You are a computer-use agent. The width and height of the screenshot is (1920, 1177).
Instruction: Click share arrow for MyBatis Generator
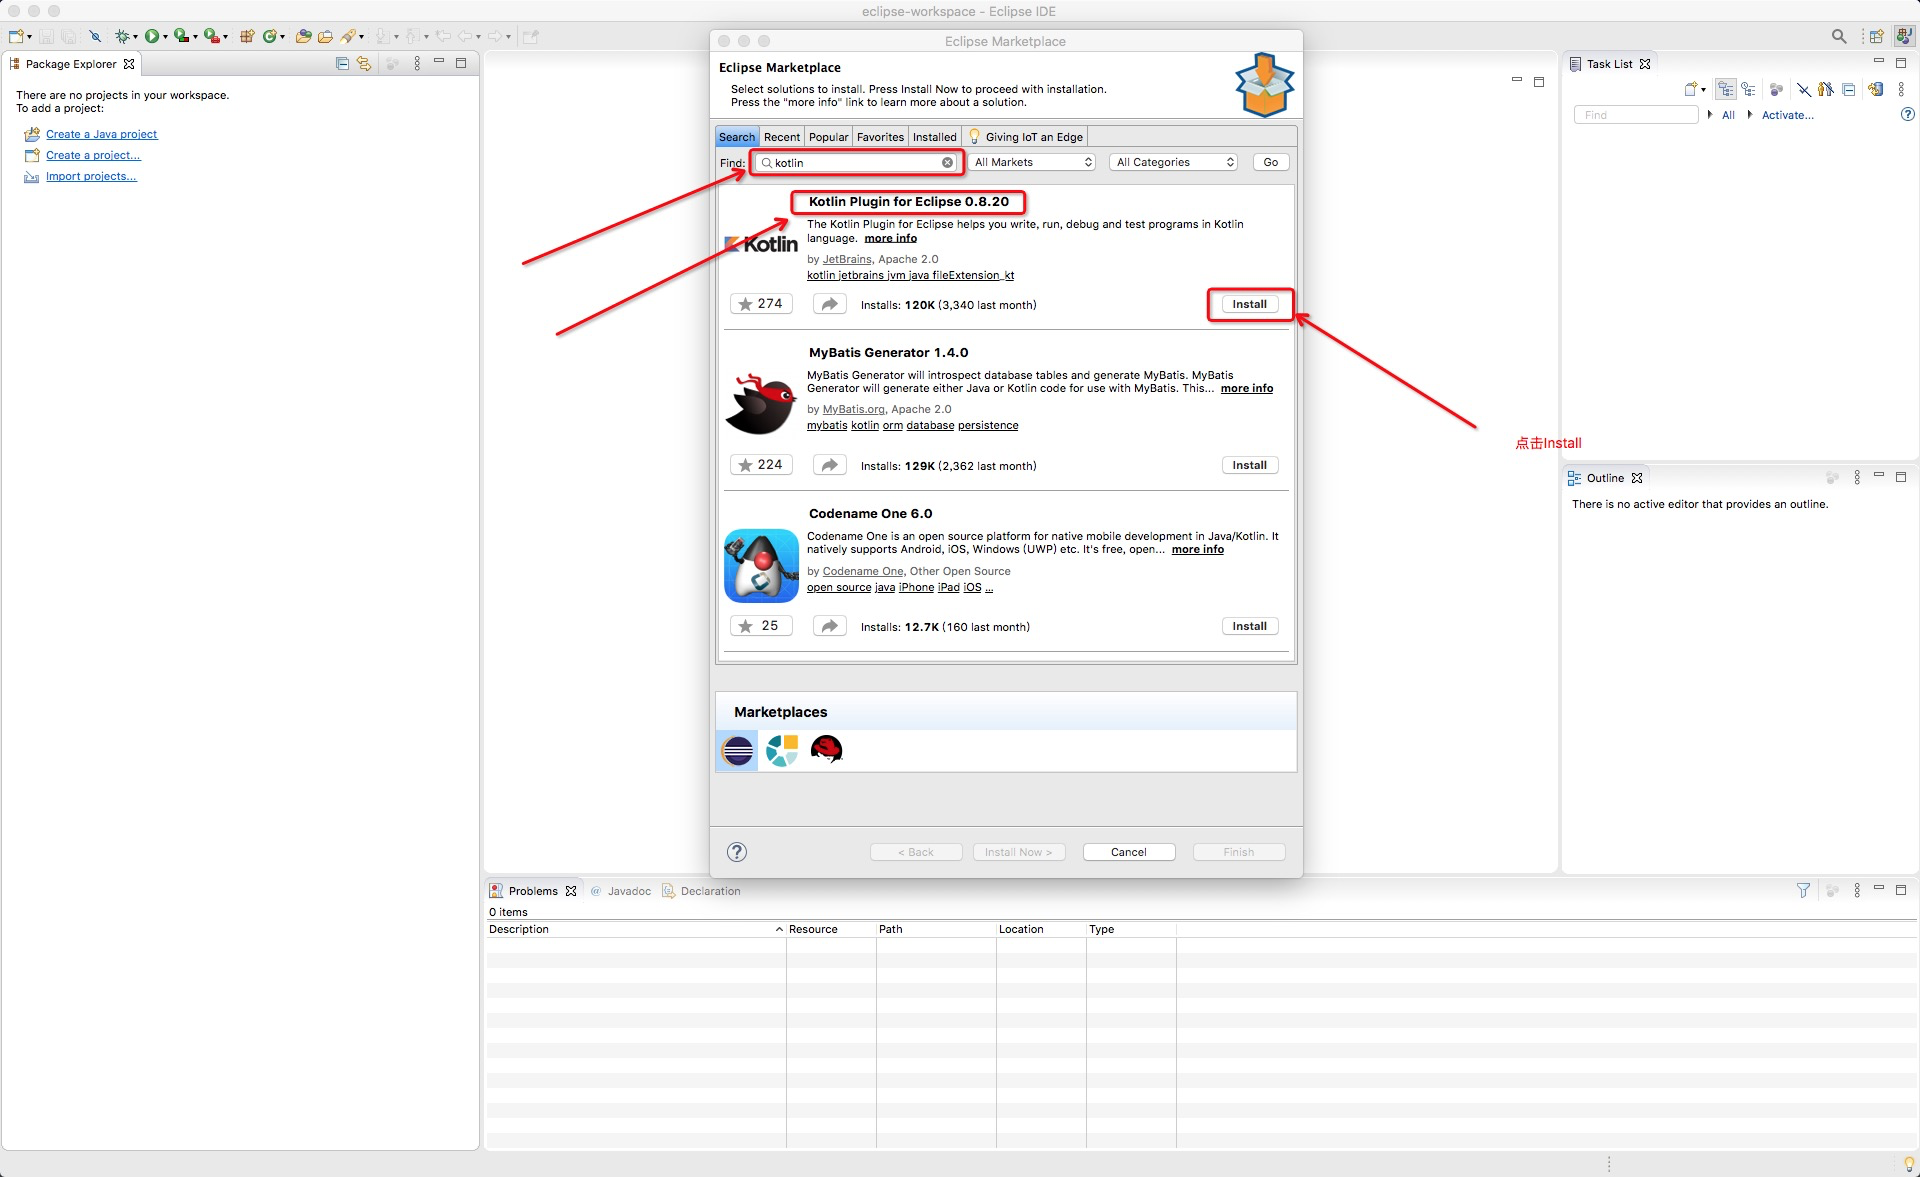pos(829,465)
